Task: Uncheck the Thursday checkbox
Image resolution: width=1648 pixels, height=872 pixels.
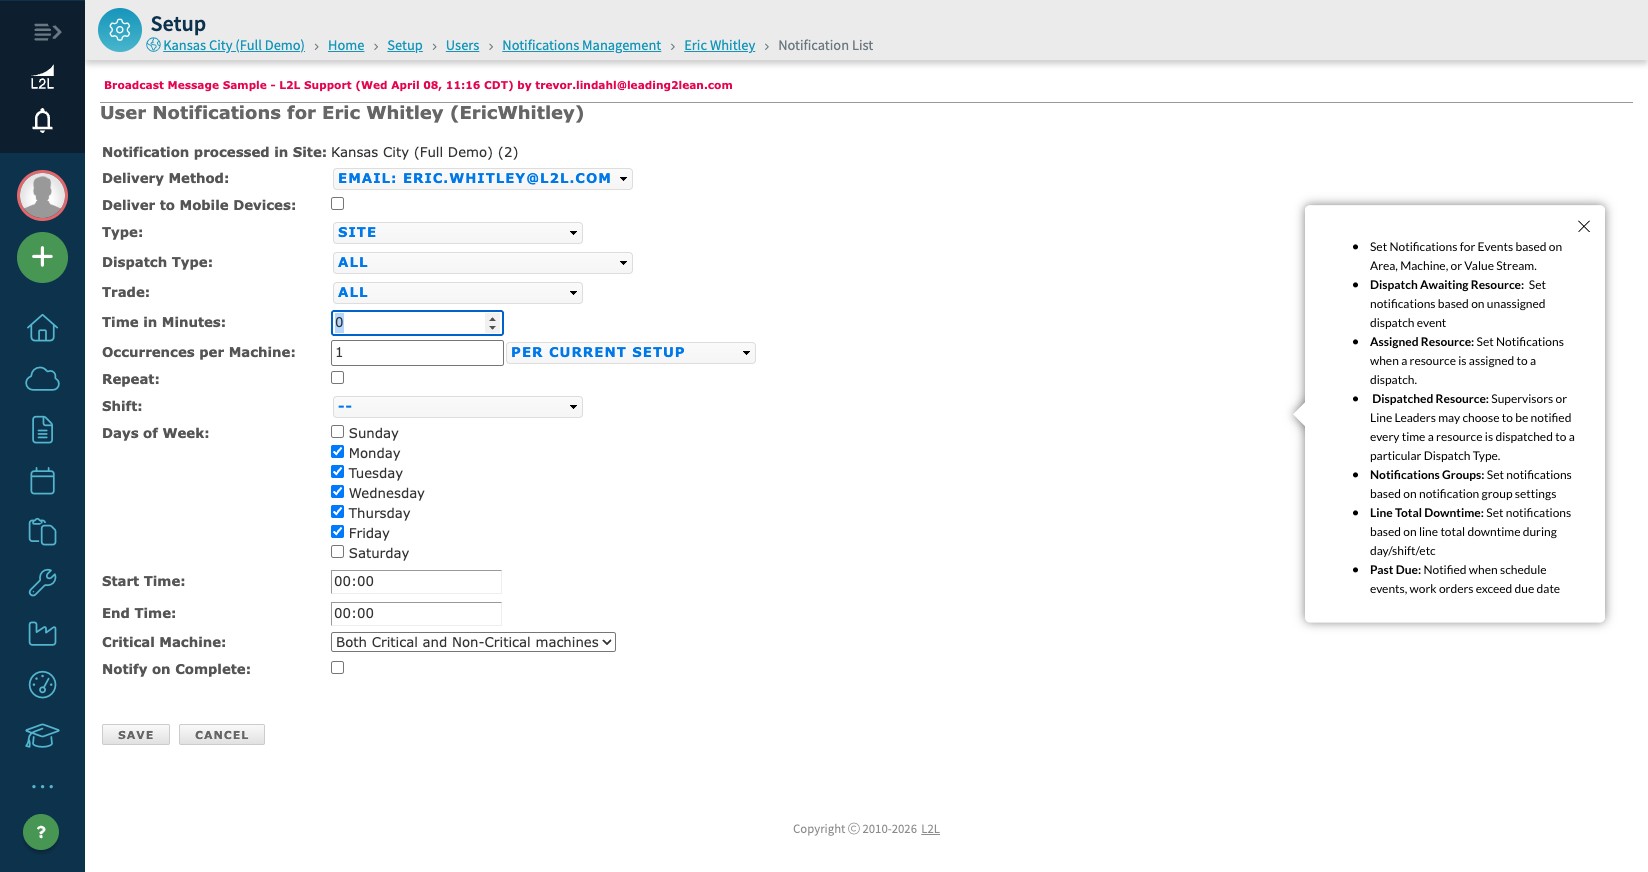Action: point(338,512)
